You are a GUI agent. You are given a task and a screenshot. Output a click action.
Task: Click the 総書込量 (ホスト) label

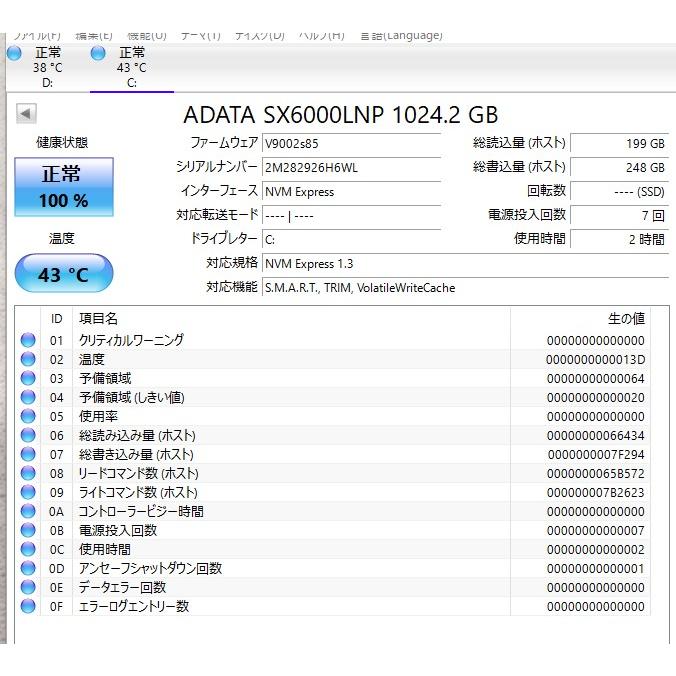519,167
